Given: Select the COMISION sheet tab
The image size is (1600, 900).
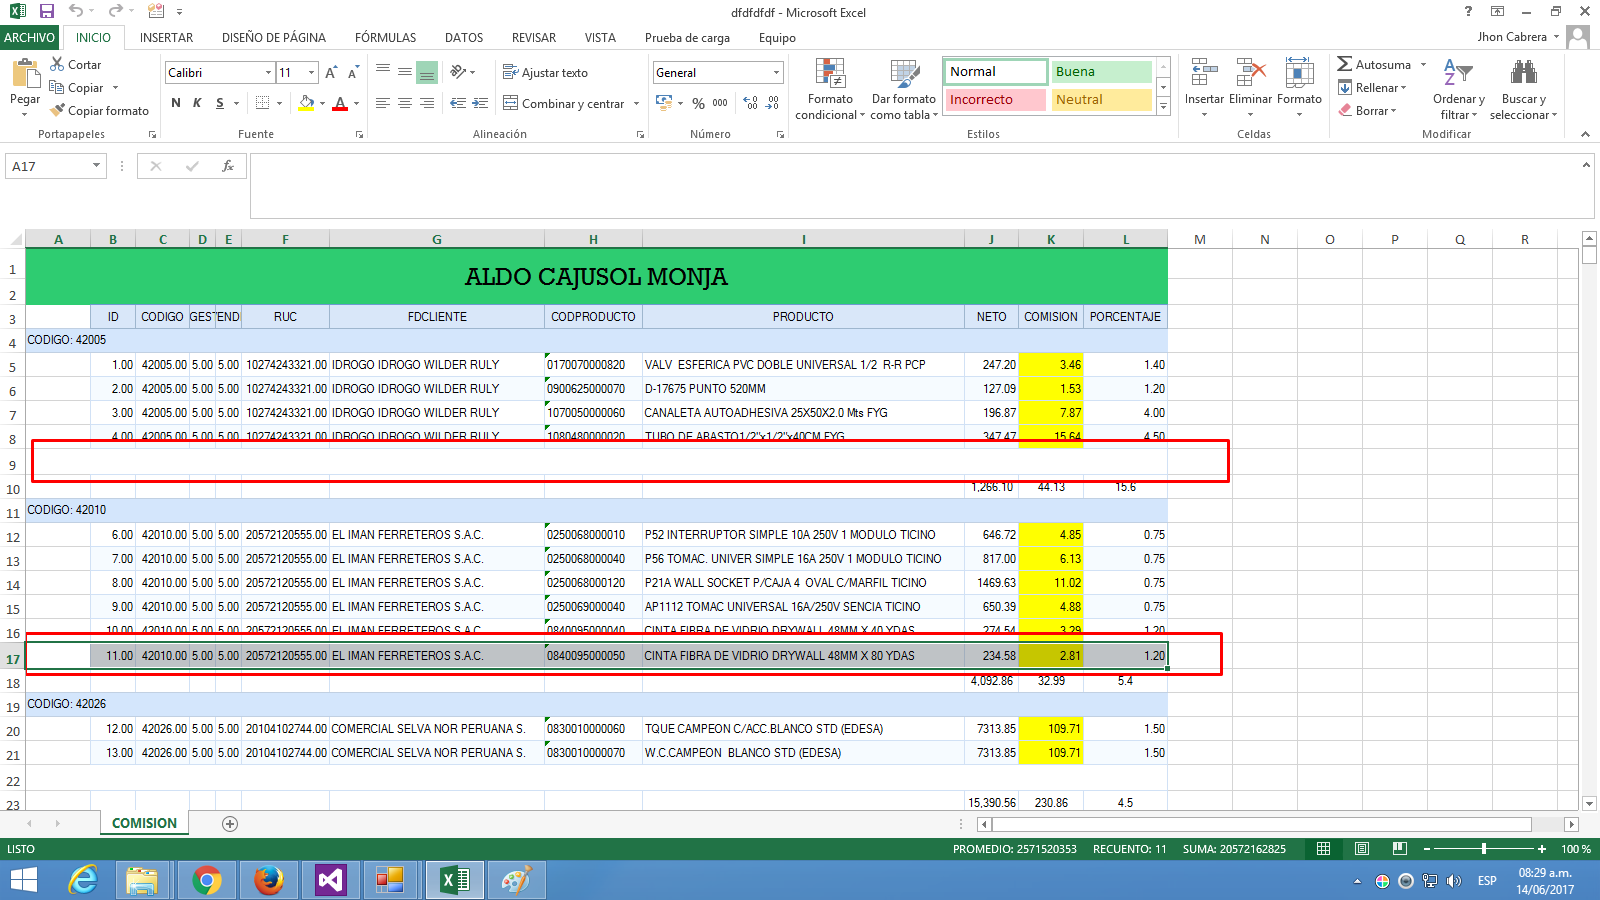Looking at the screenshot, I should (x=144, y=823).
